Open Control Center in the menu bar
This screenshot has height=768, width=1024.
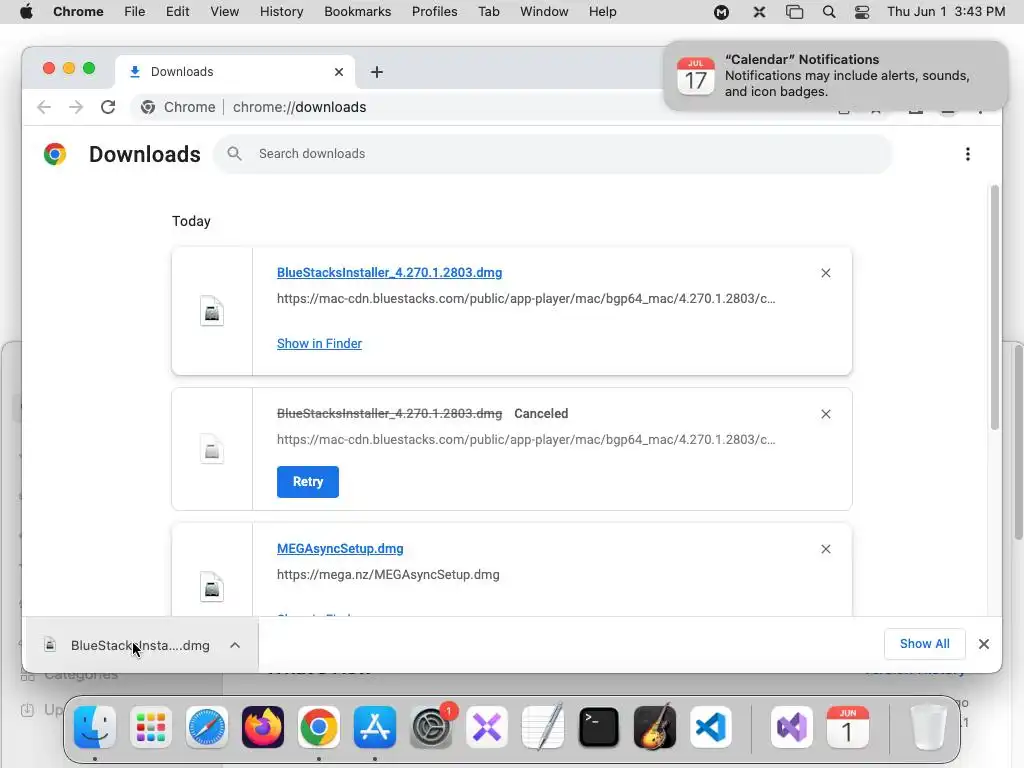click(x=862, y=12)
